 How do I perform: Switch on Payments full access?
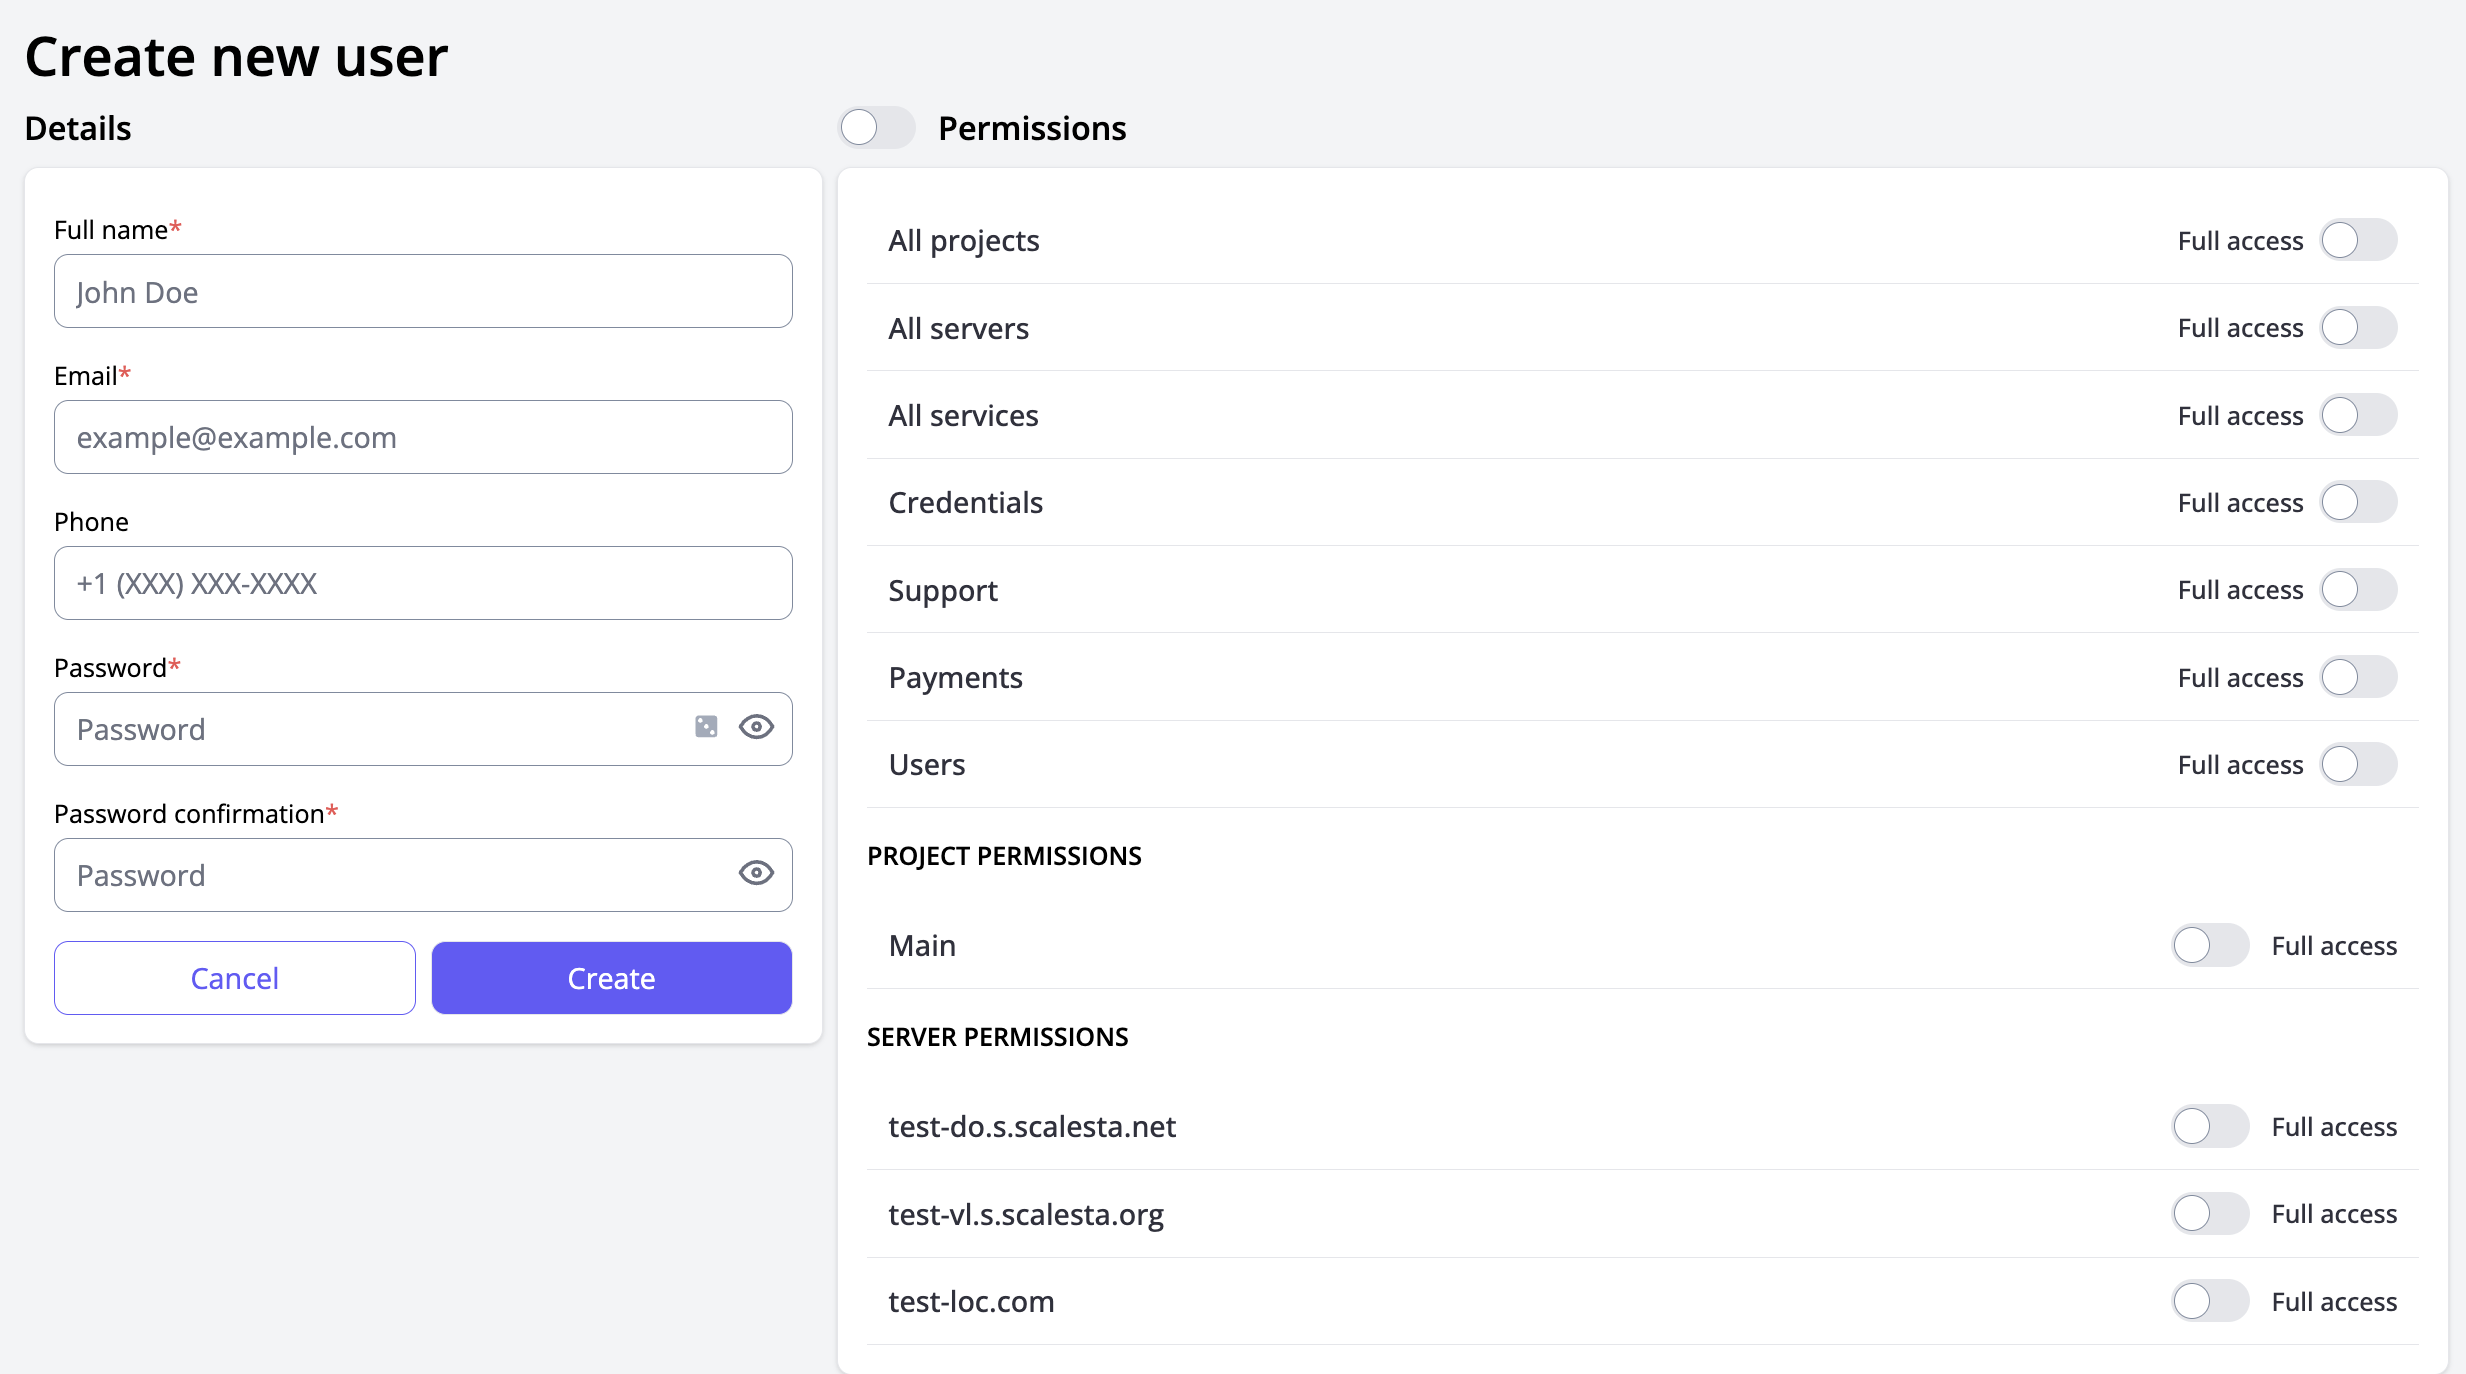[2358, 677]
